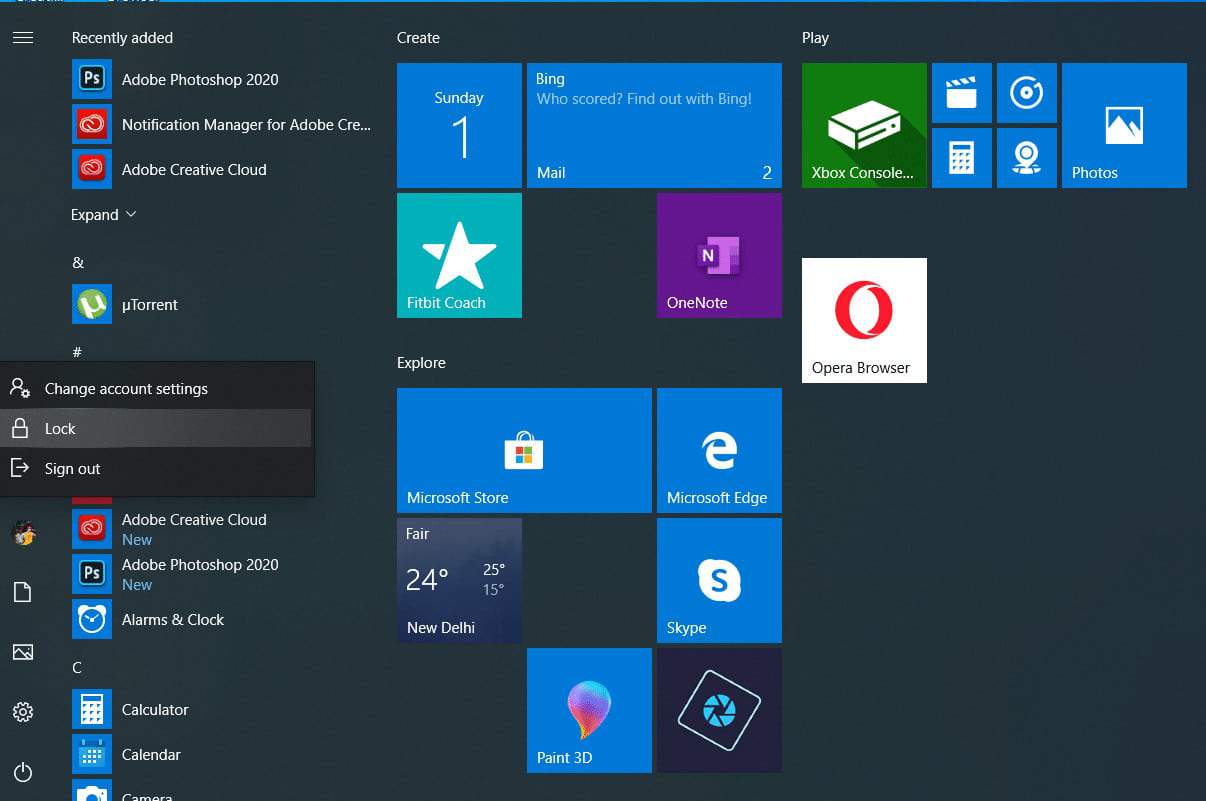Click the "C" letter header in app list

click(x=77, y=667)
